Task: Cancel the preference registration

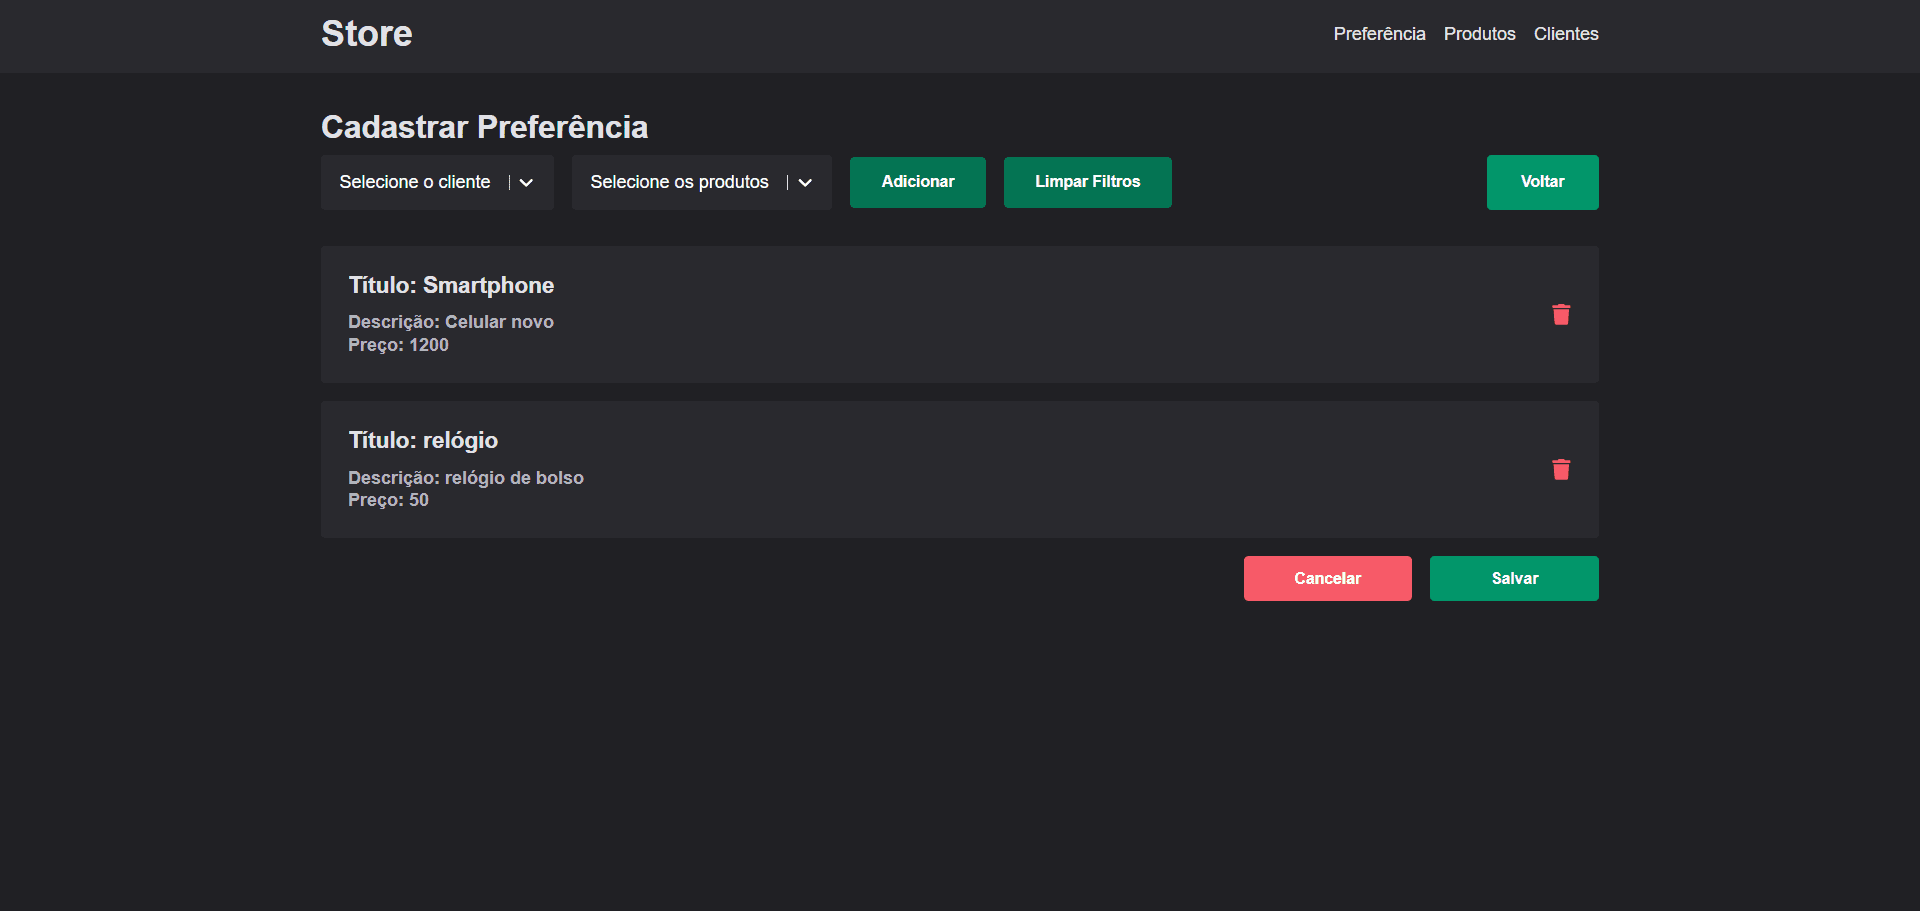Action: (x=1327, y=578)
